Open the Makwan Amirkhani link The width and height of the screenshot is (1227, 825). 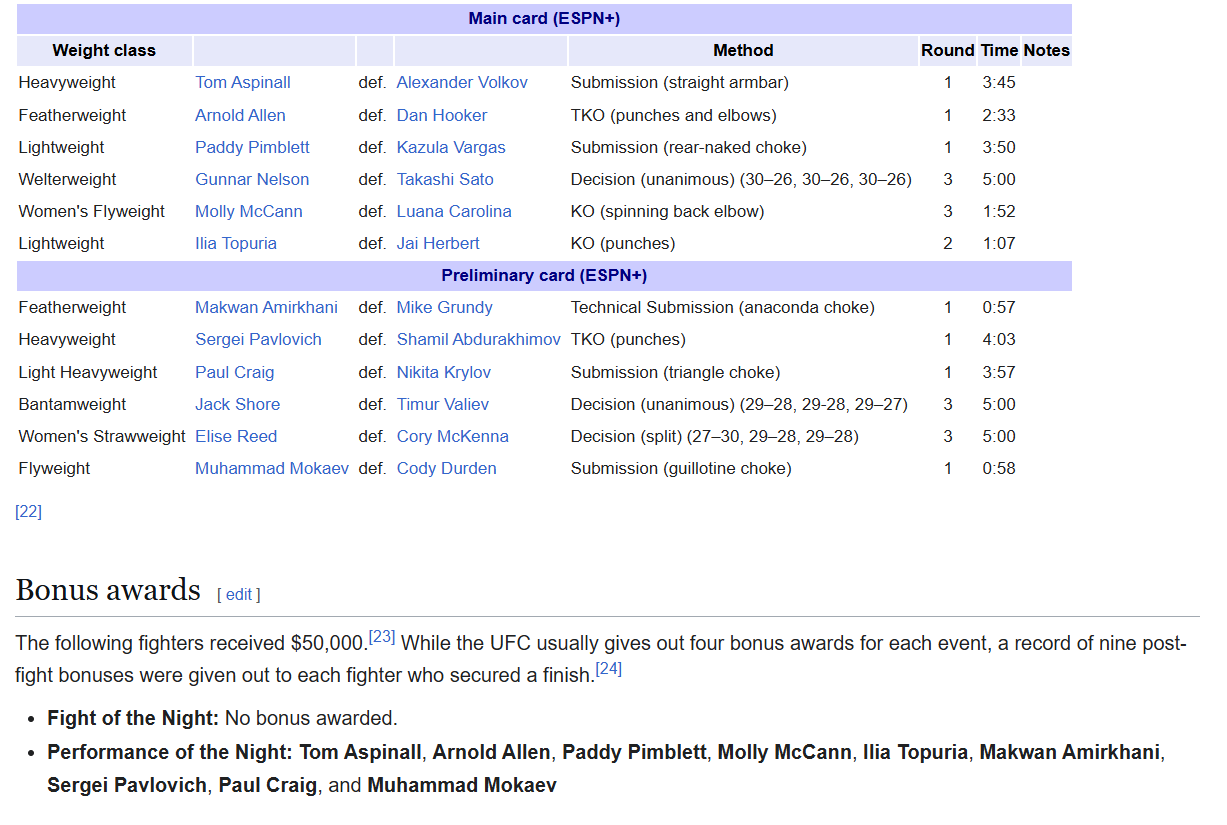266,307
